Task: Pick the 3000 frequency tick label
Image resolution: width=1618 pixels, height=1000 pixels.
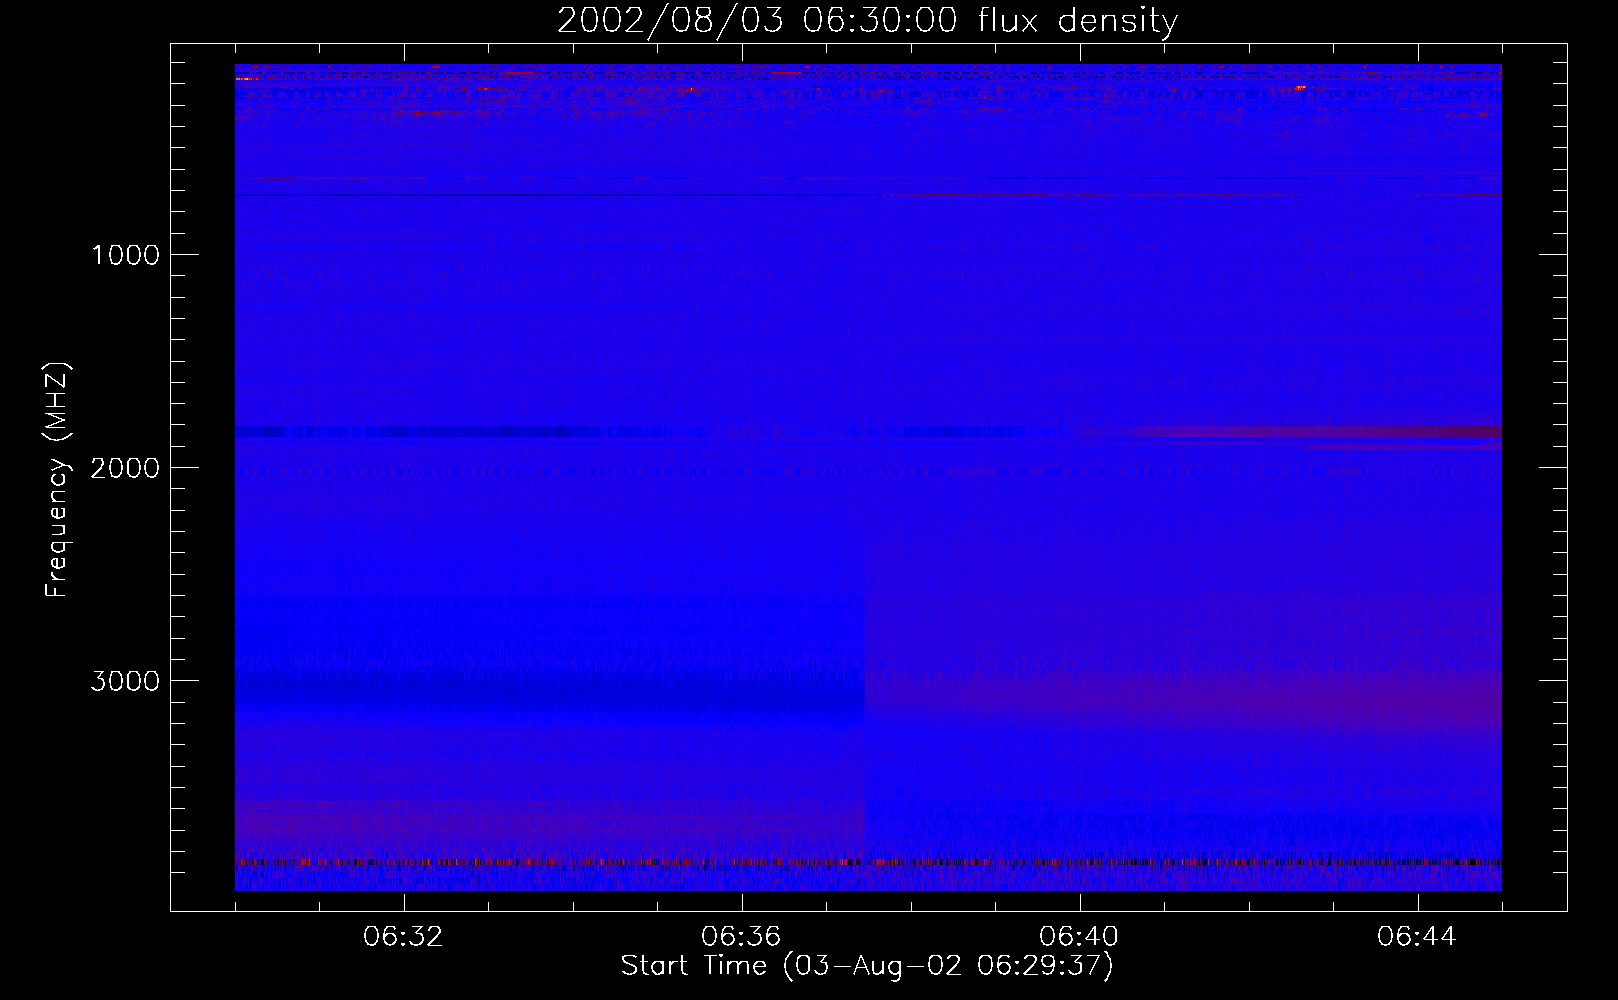Action: (125, 681)
